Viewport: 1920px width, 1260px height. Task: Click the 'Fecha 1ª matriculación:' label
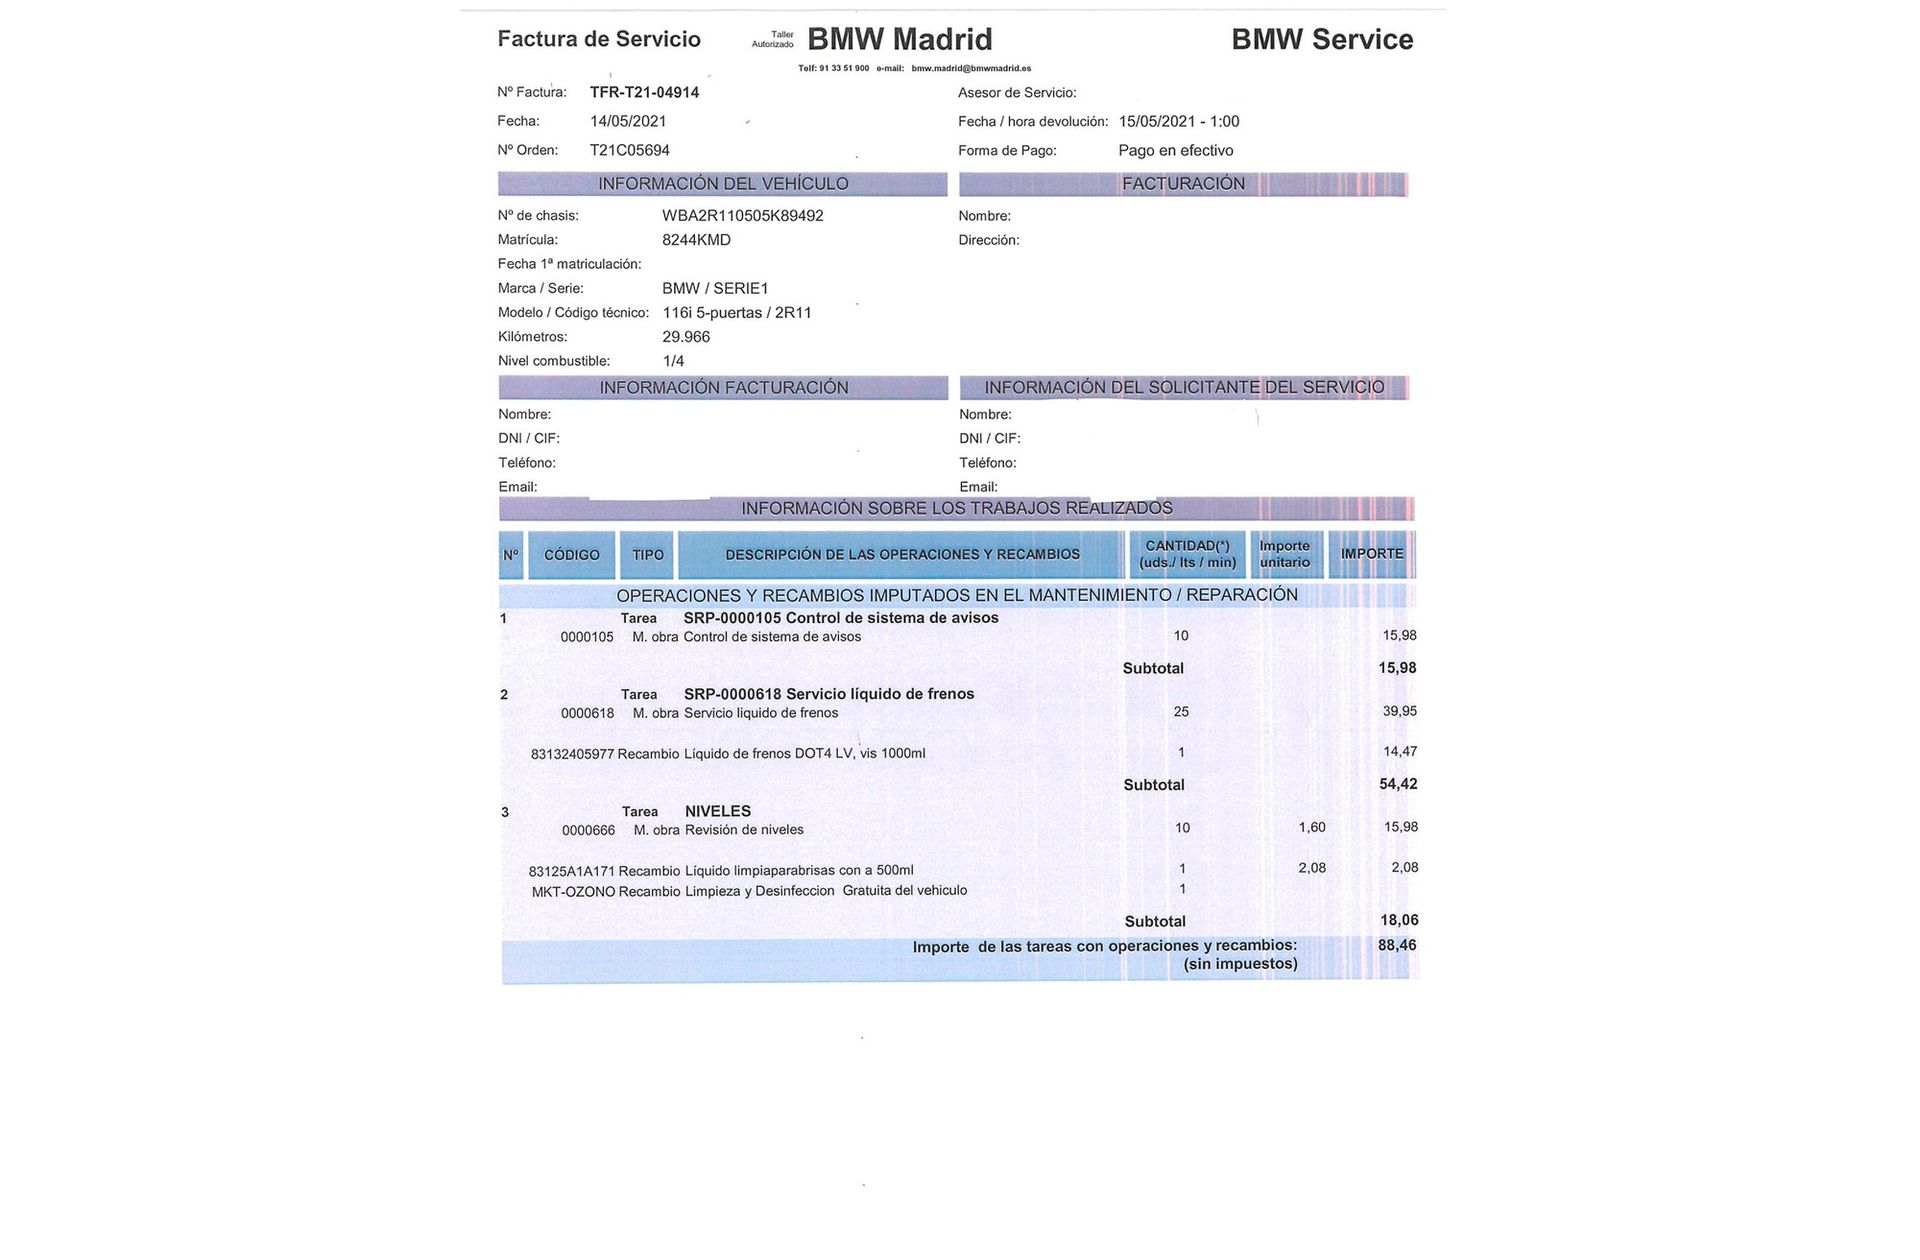coord(569,264)
